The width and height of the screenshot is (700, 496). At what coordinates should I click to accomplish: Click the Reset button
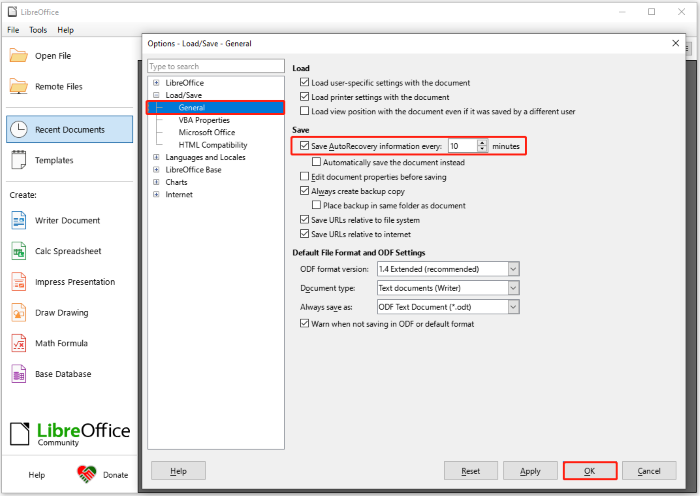(471, 471)
